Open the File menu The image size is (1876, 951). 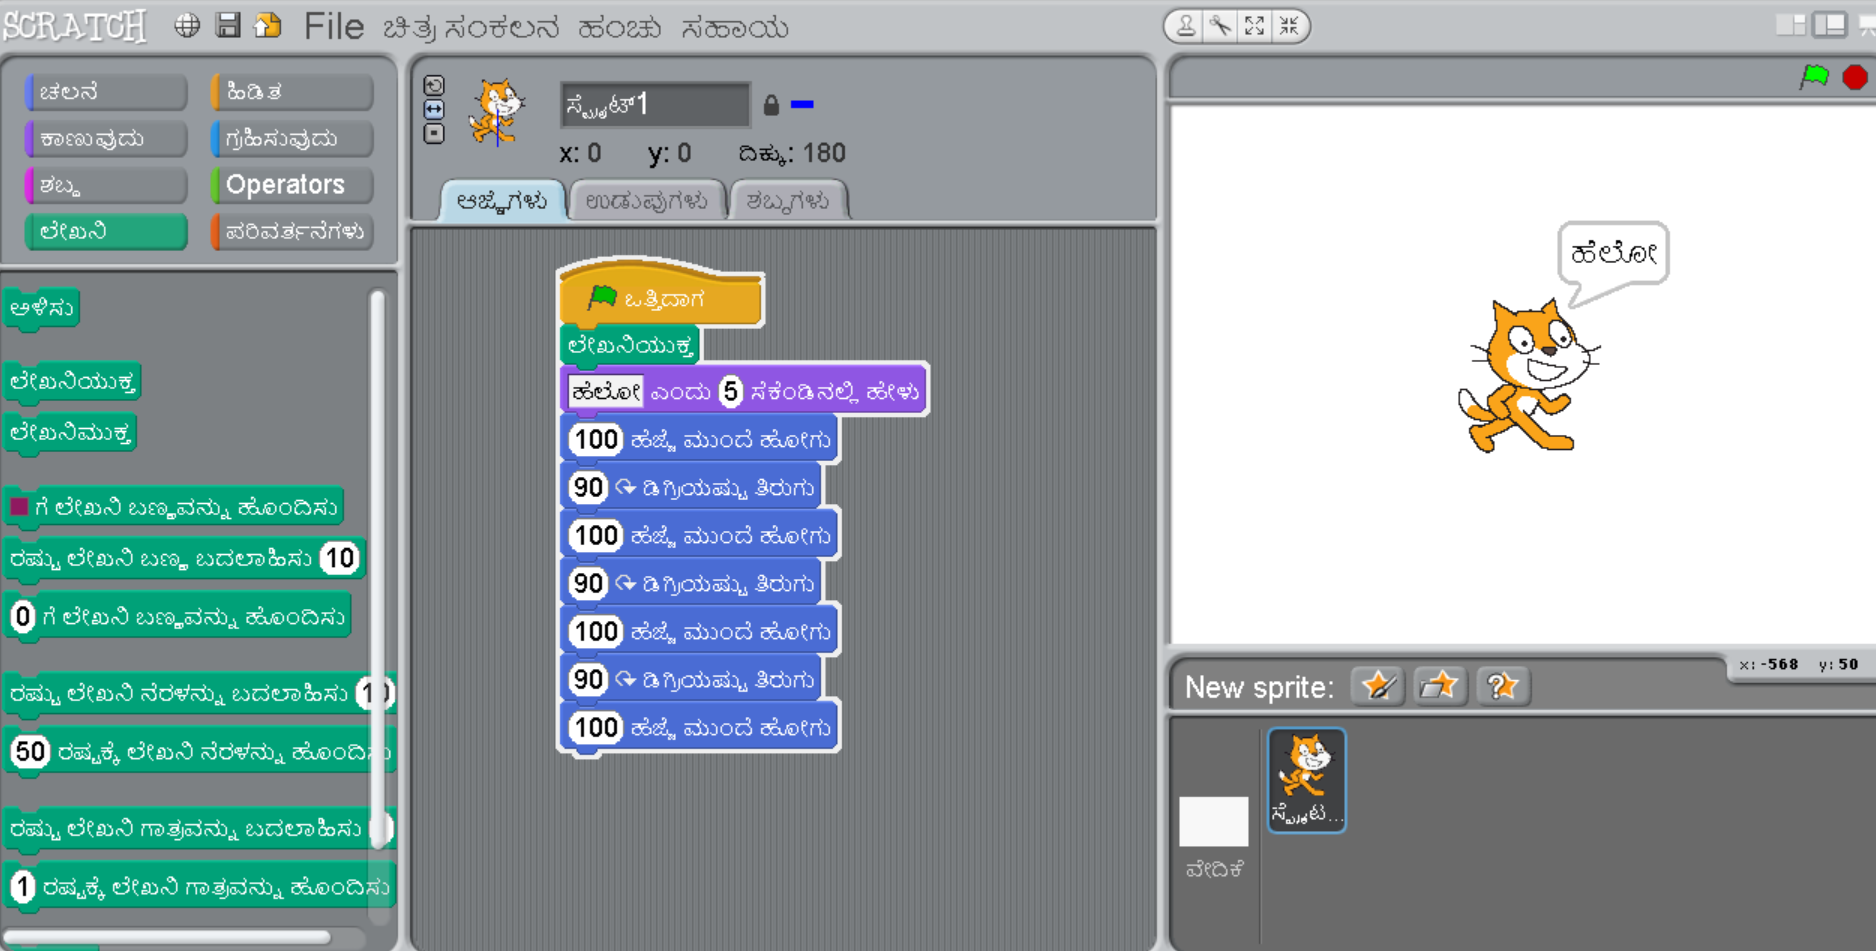point(334,27)
